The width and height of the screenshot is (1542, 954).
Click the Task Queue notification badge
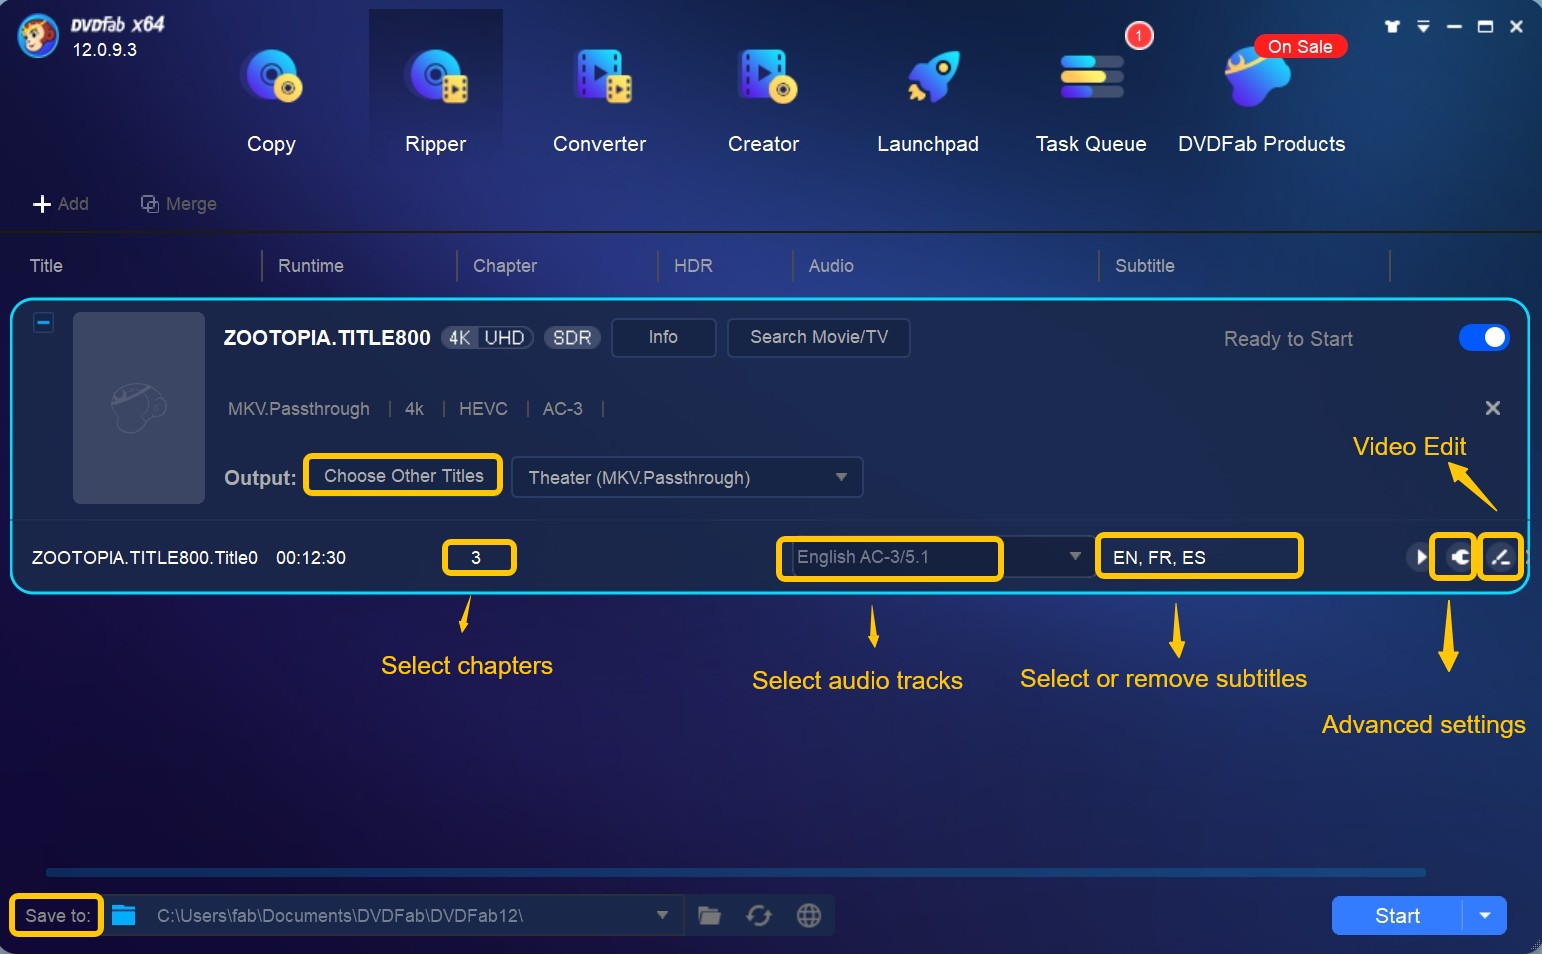(x=1139, y=36)
